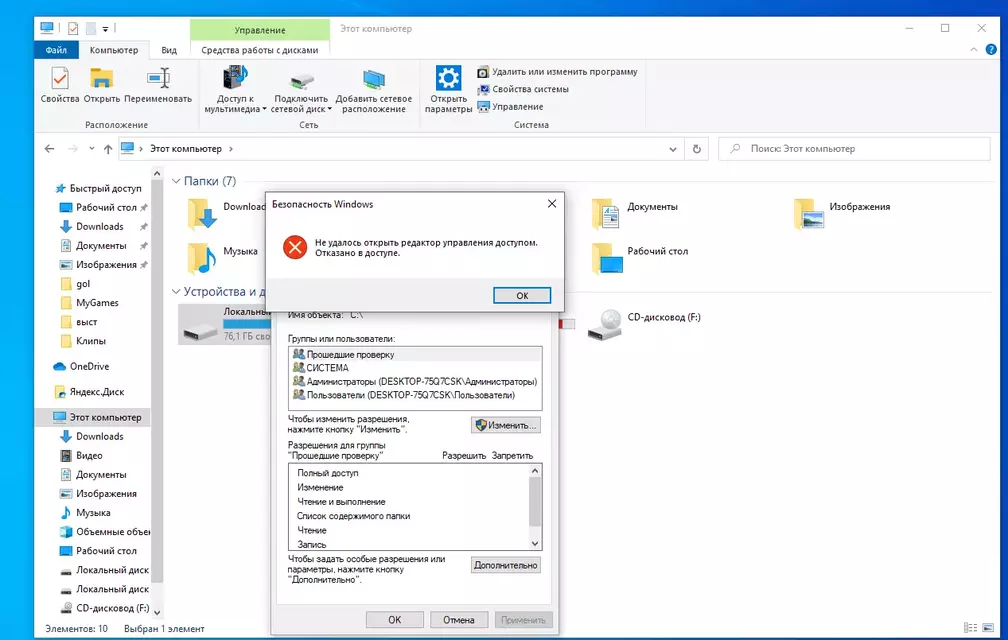Viewport: 1008px width, 640px height.
Task: Switch to Компьютер ribbon tab
Action: coord(114,50)
